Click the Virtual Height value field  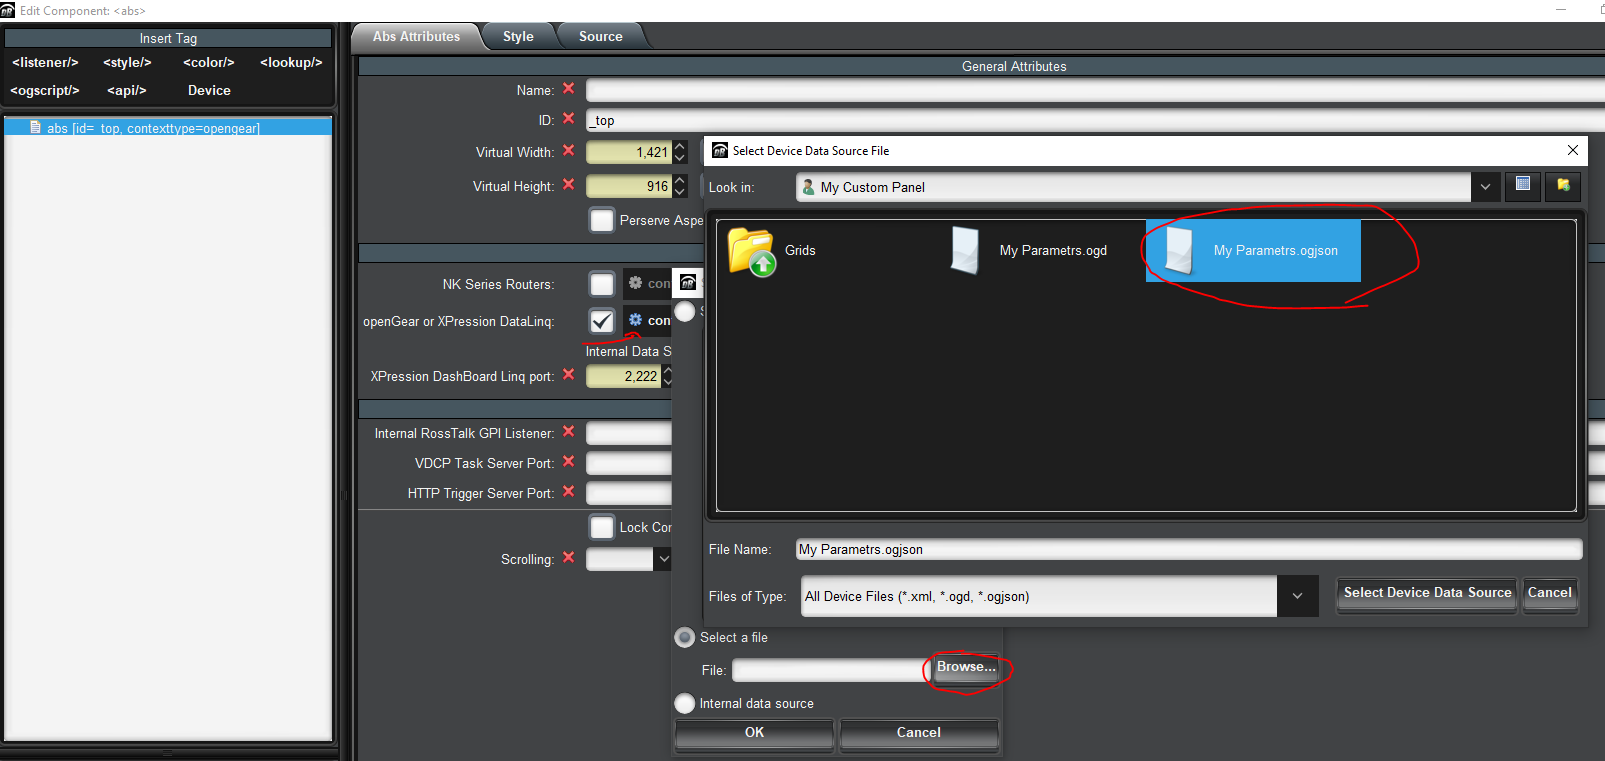(x=629, y=186)
